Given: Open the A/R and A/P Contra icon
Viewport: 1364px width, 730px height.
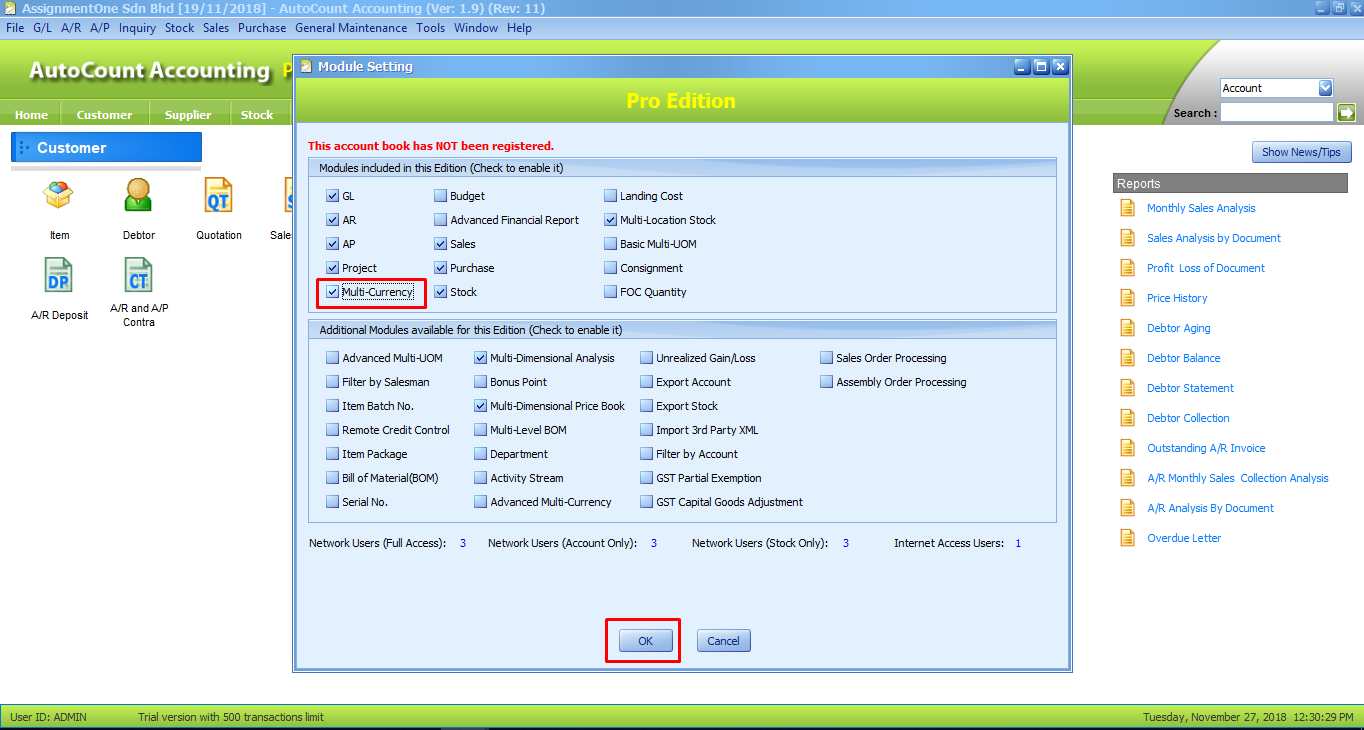Looking at the screenshot, I should [139, 275].
